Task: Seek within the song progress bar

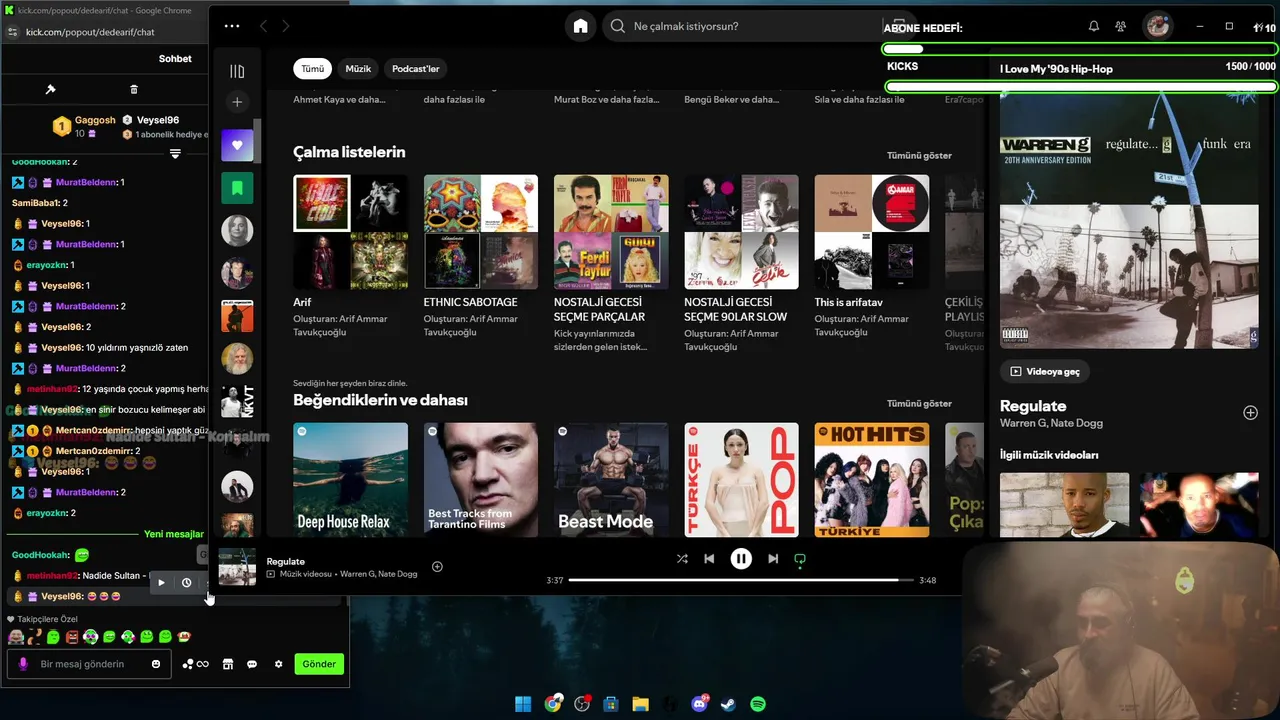Action: point(741,580)
